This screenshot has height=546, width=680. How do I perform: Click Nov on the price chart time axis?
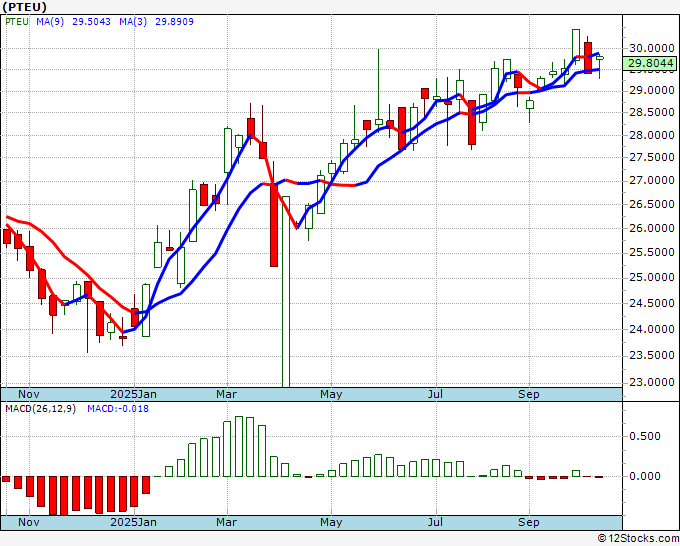point(29,394)
